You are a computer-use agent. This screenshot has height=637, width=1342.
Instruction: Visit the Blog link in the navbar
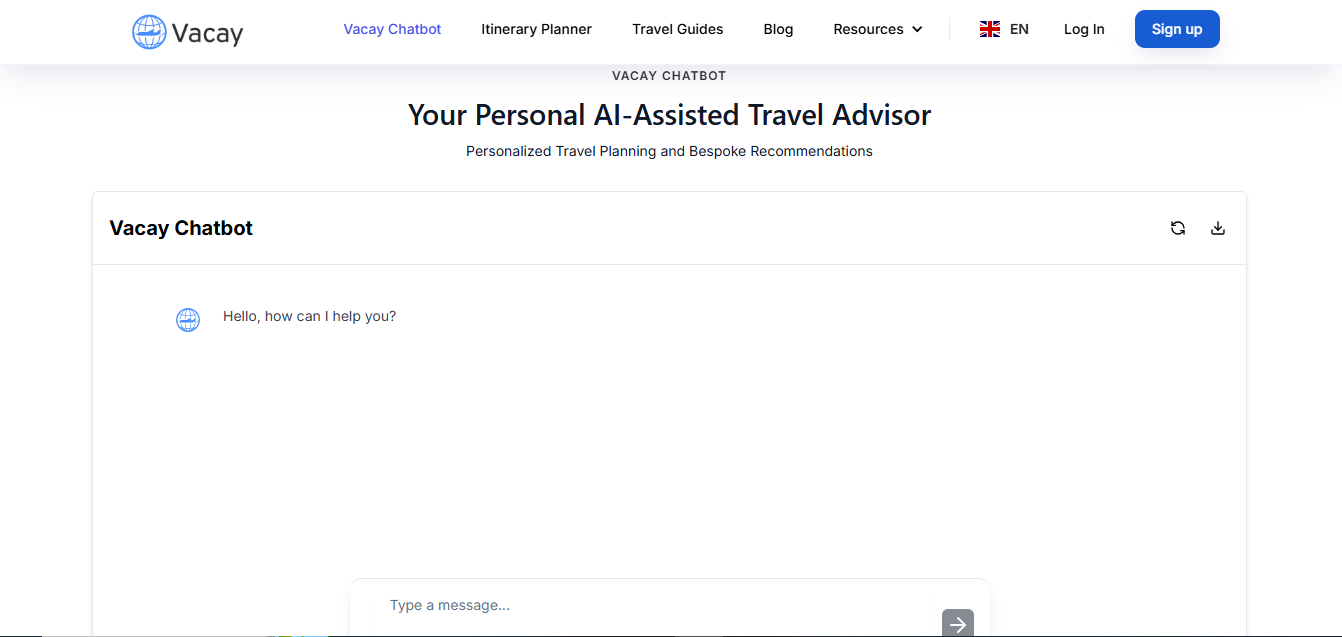(x=778, y=29)
